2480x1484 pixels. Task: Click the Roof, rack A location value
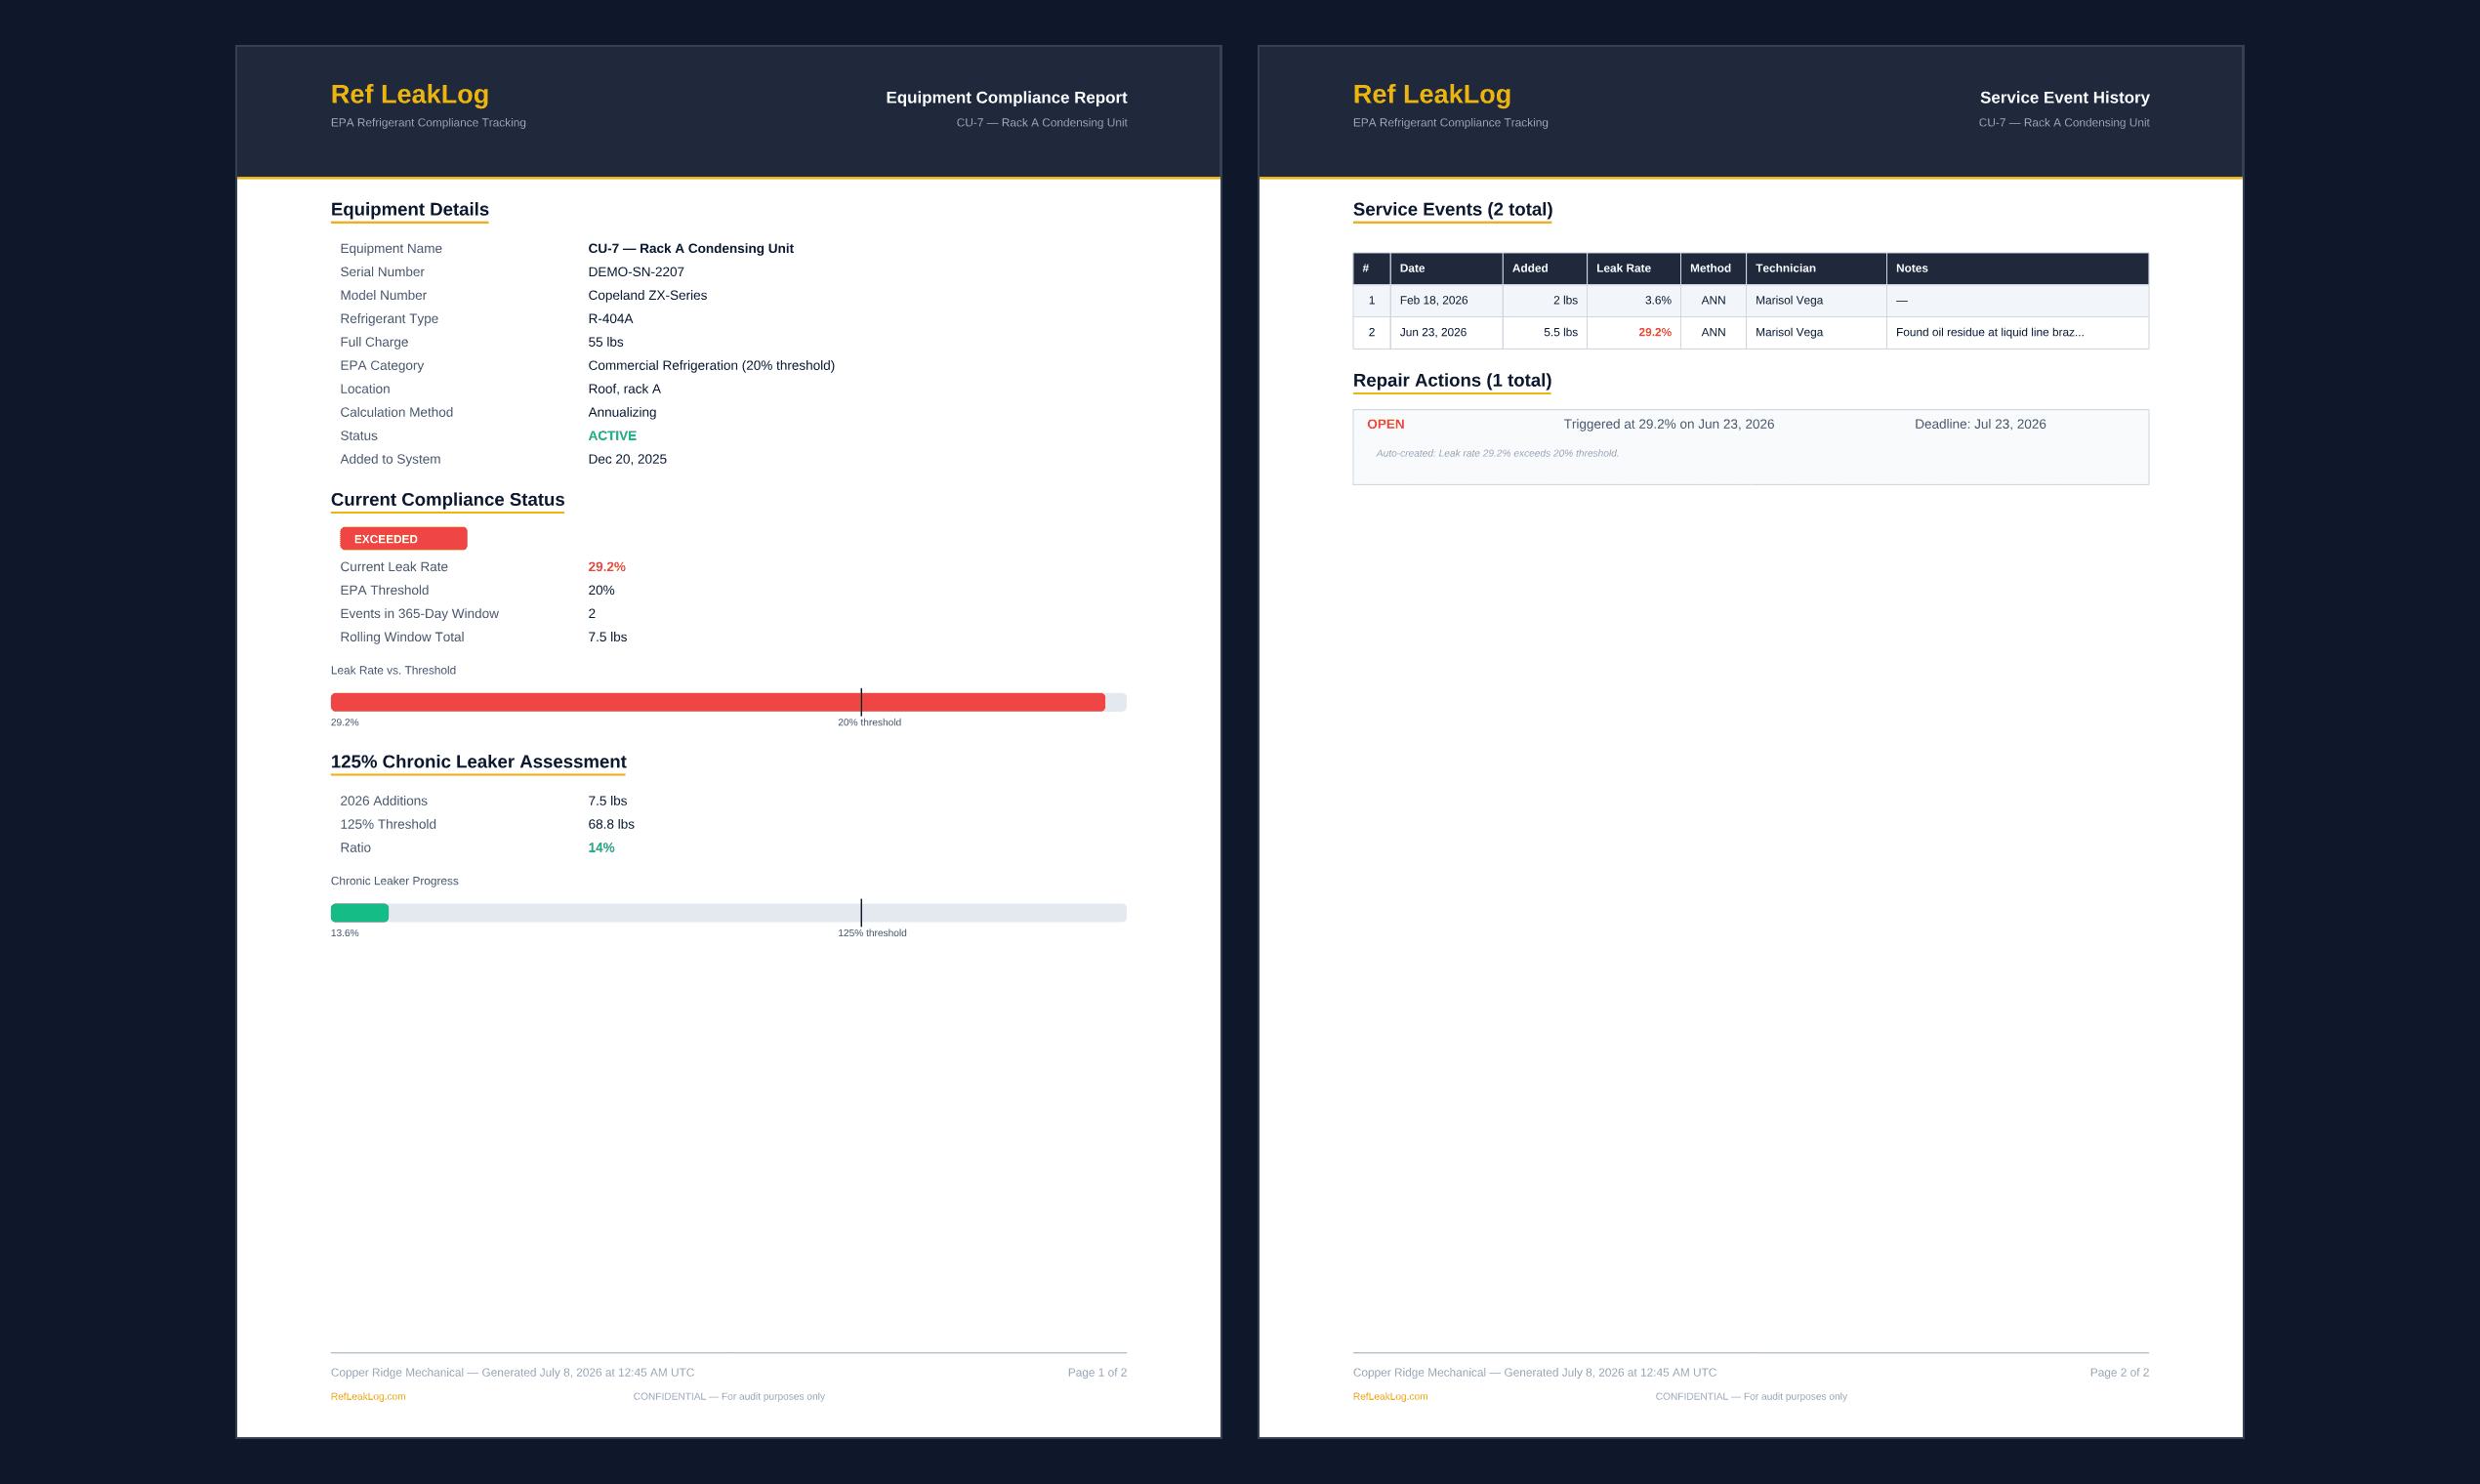(624, 389)
